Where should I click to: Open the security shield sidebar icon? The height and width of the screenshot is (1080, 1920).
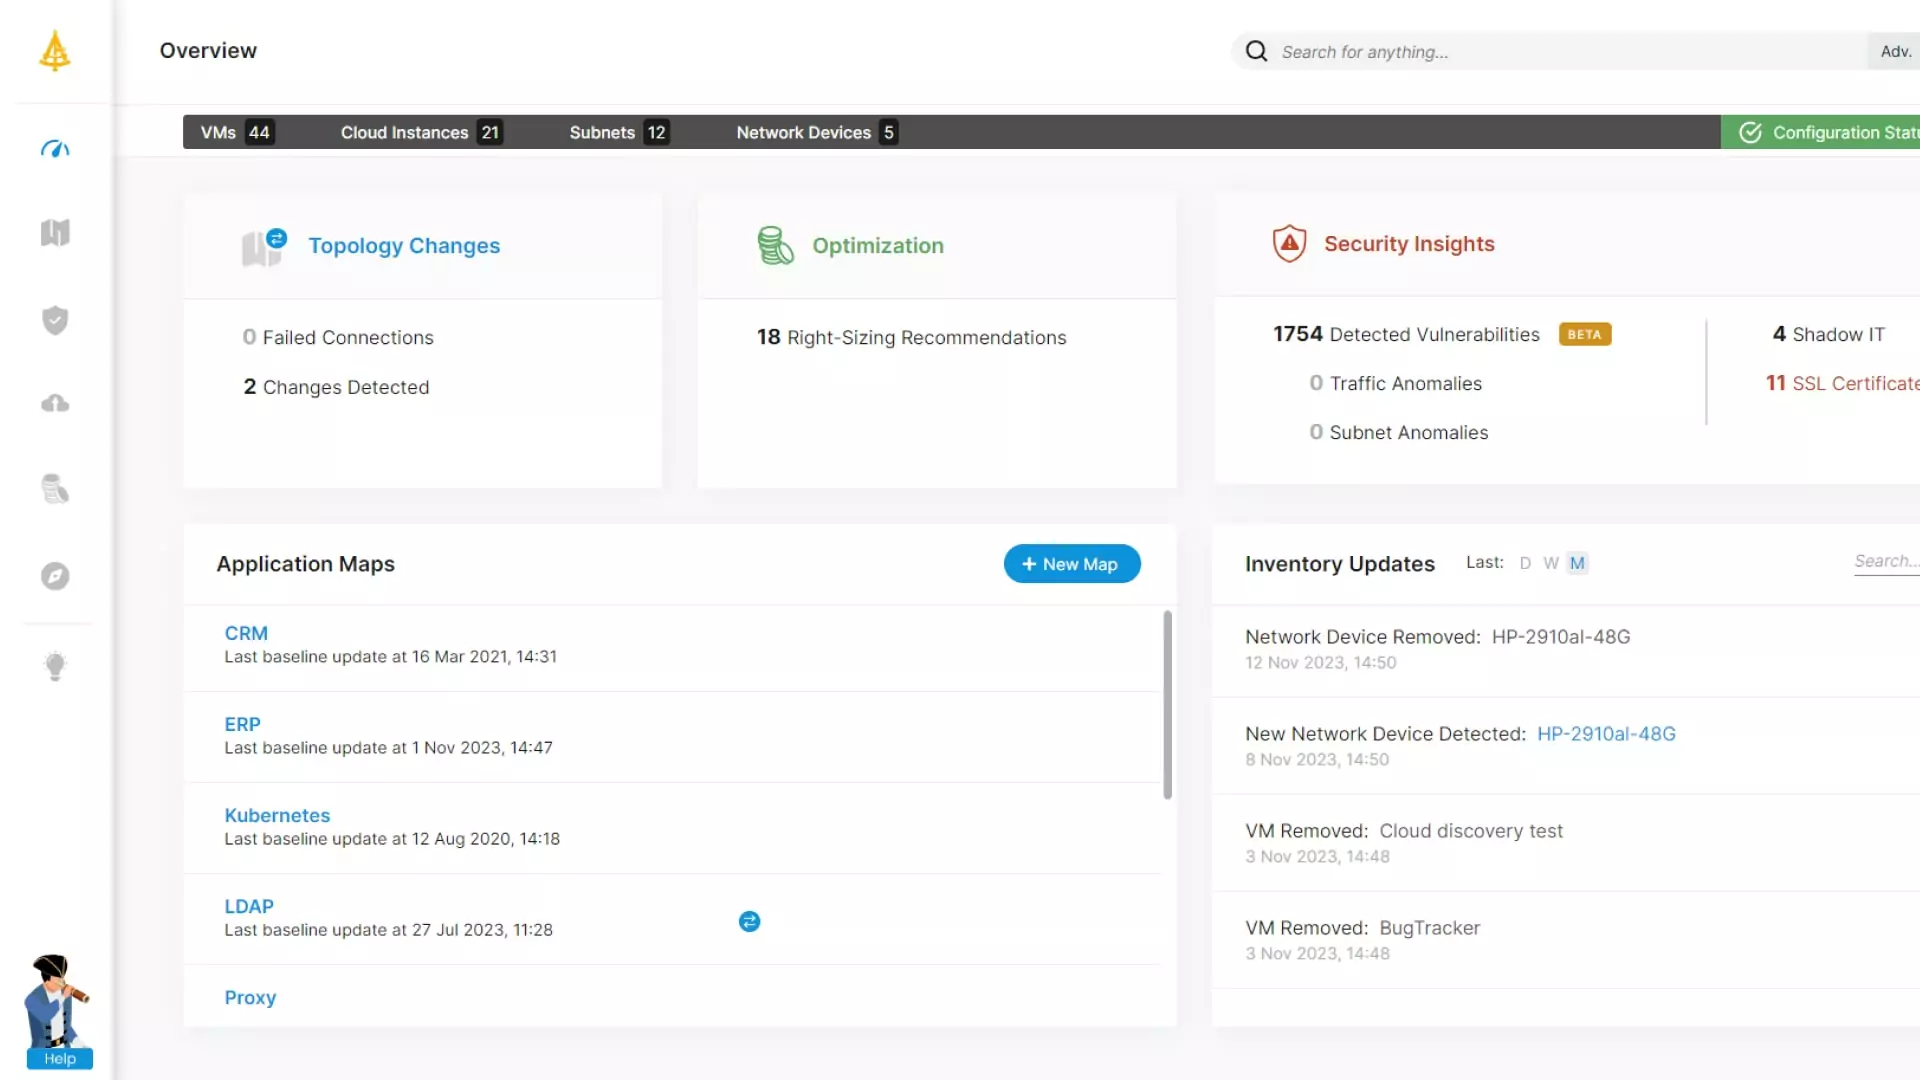[x=55, y=320]
